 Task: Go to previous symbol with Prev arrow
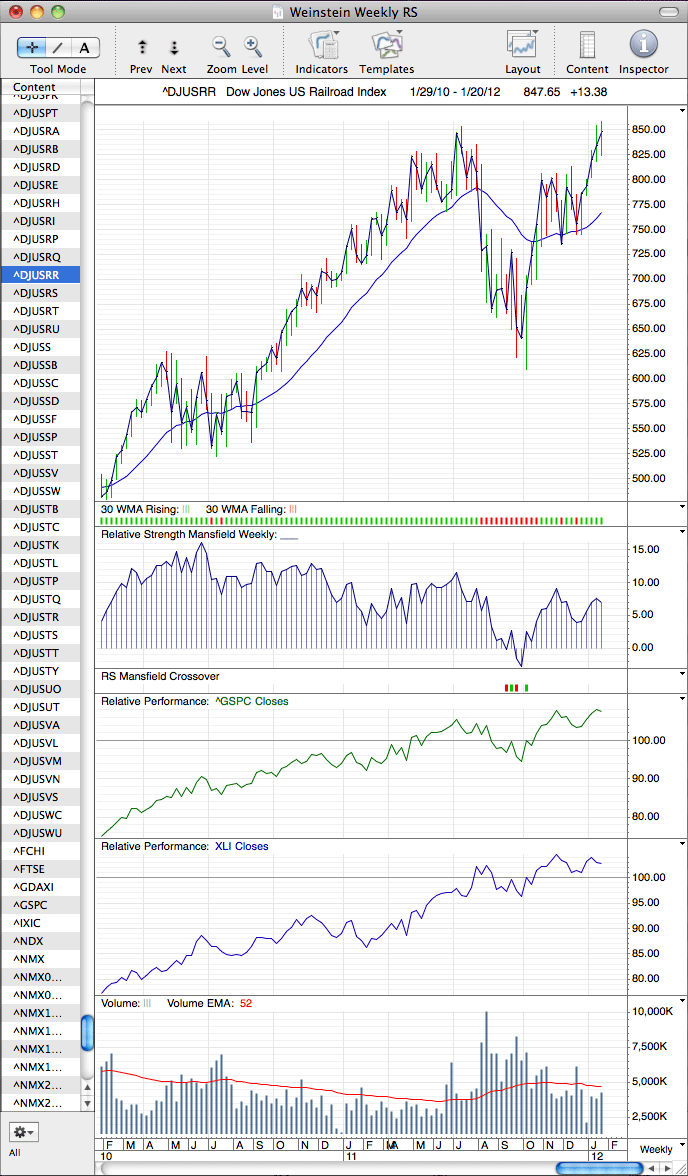tap(143, 47)
